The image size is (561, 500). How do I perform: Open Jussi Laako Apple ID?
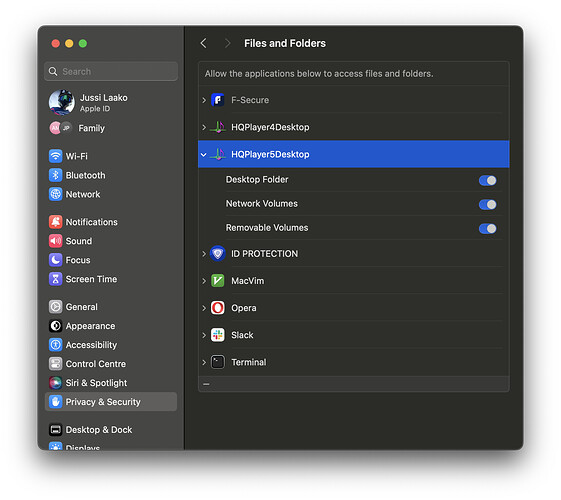click(x=111, y=103)
